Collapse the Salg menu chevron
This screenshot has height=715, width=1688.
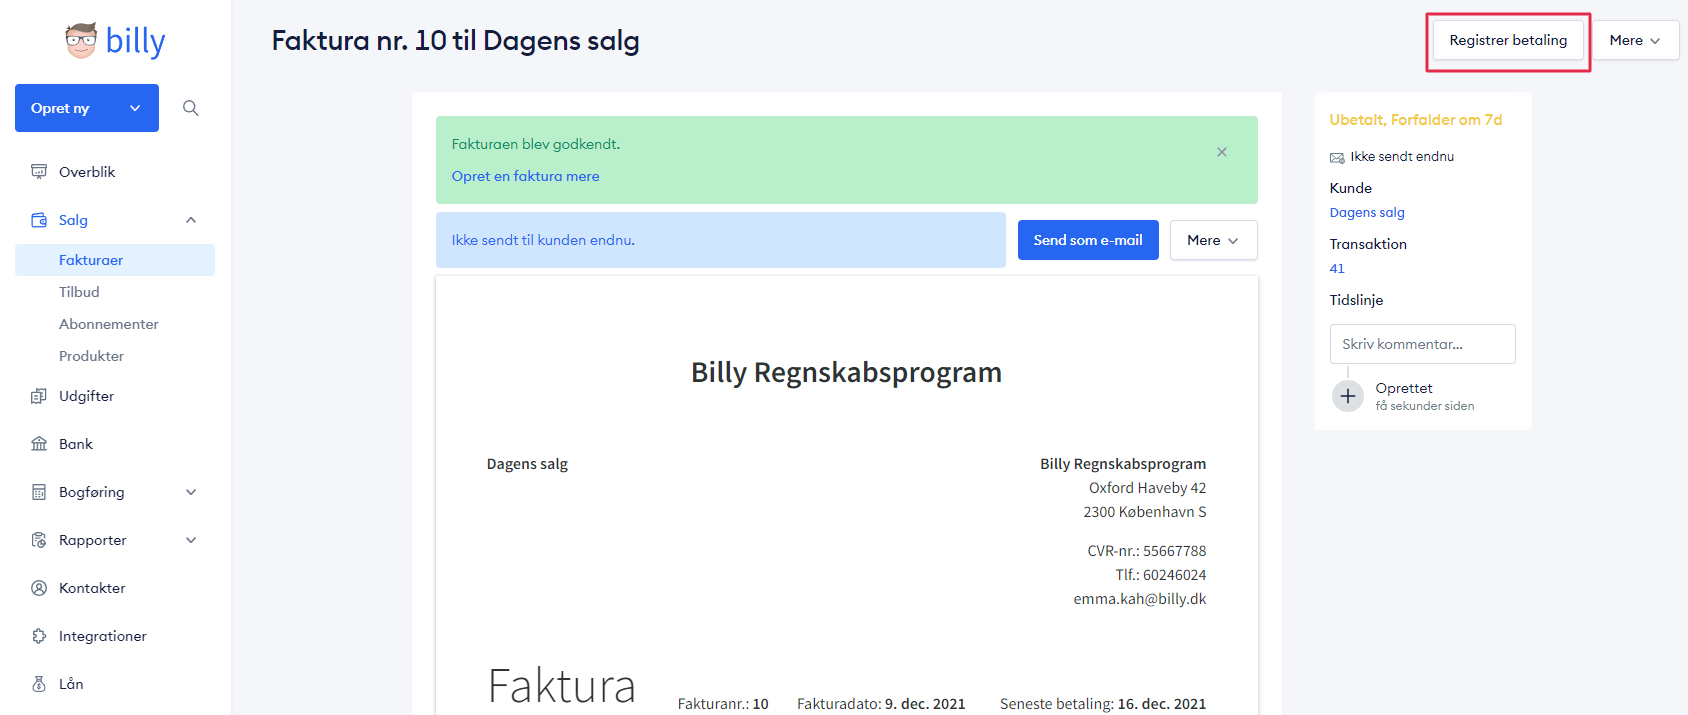point(191,220)
